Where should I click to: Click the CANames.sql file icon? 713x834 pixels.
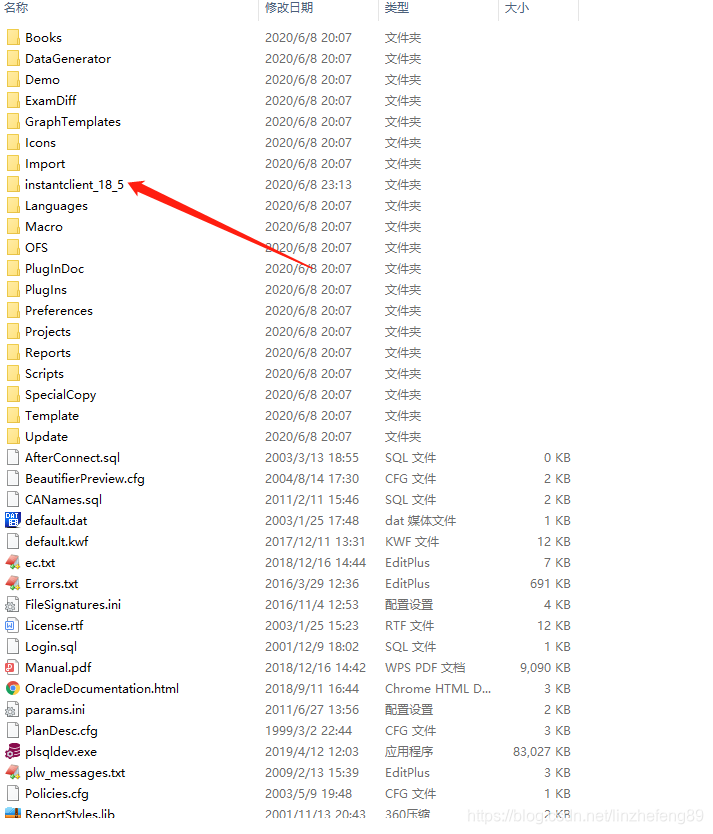[13, 499]
